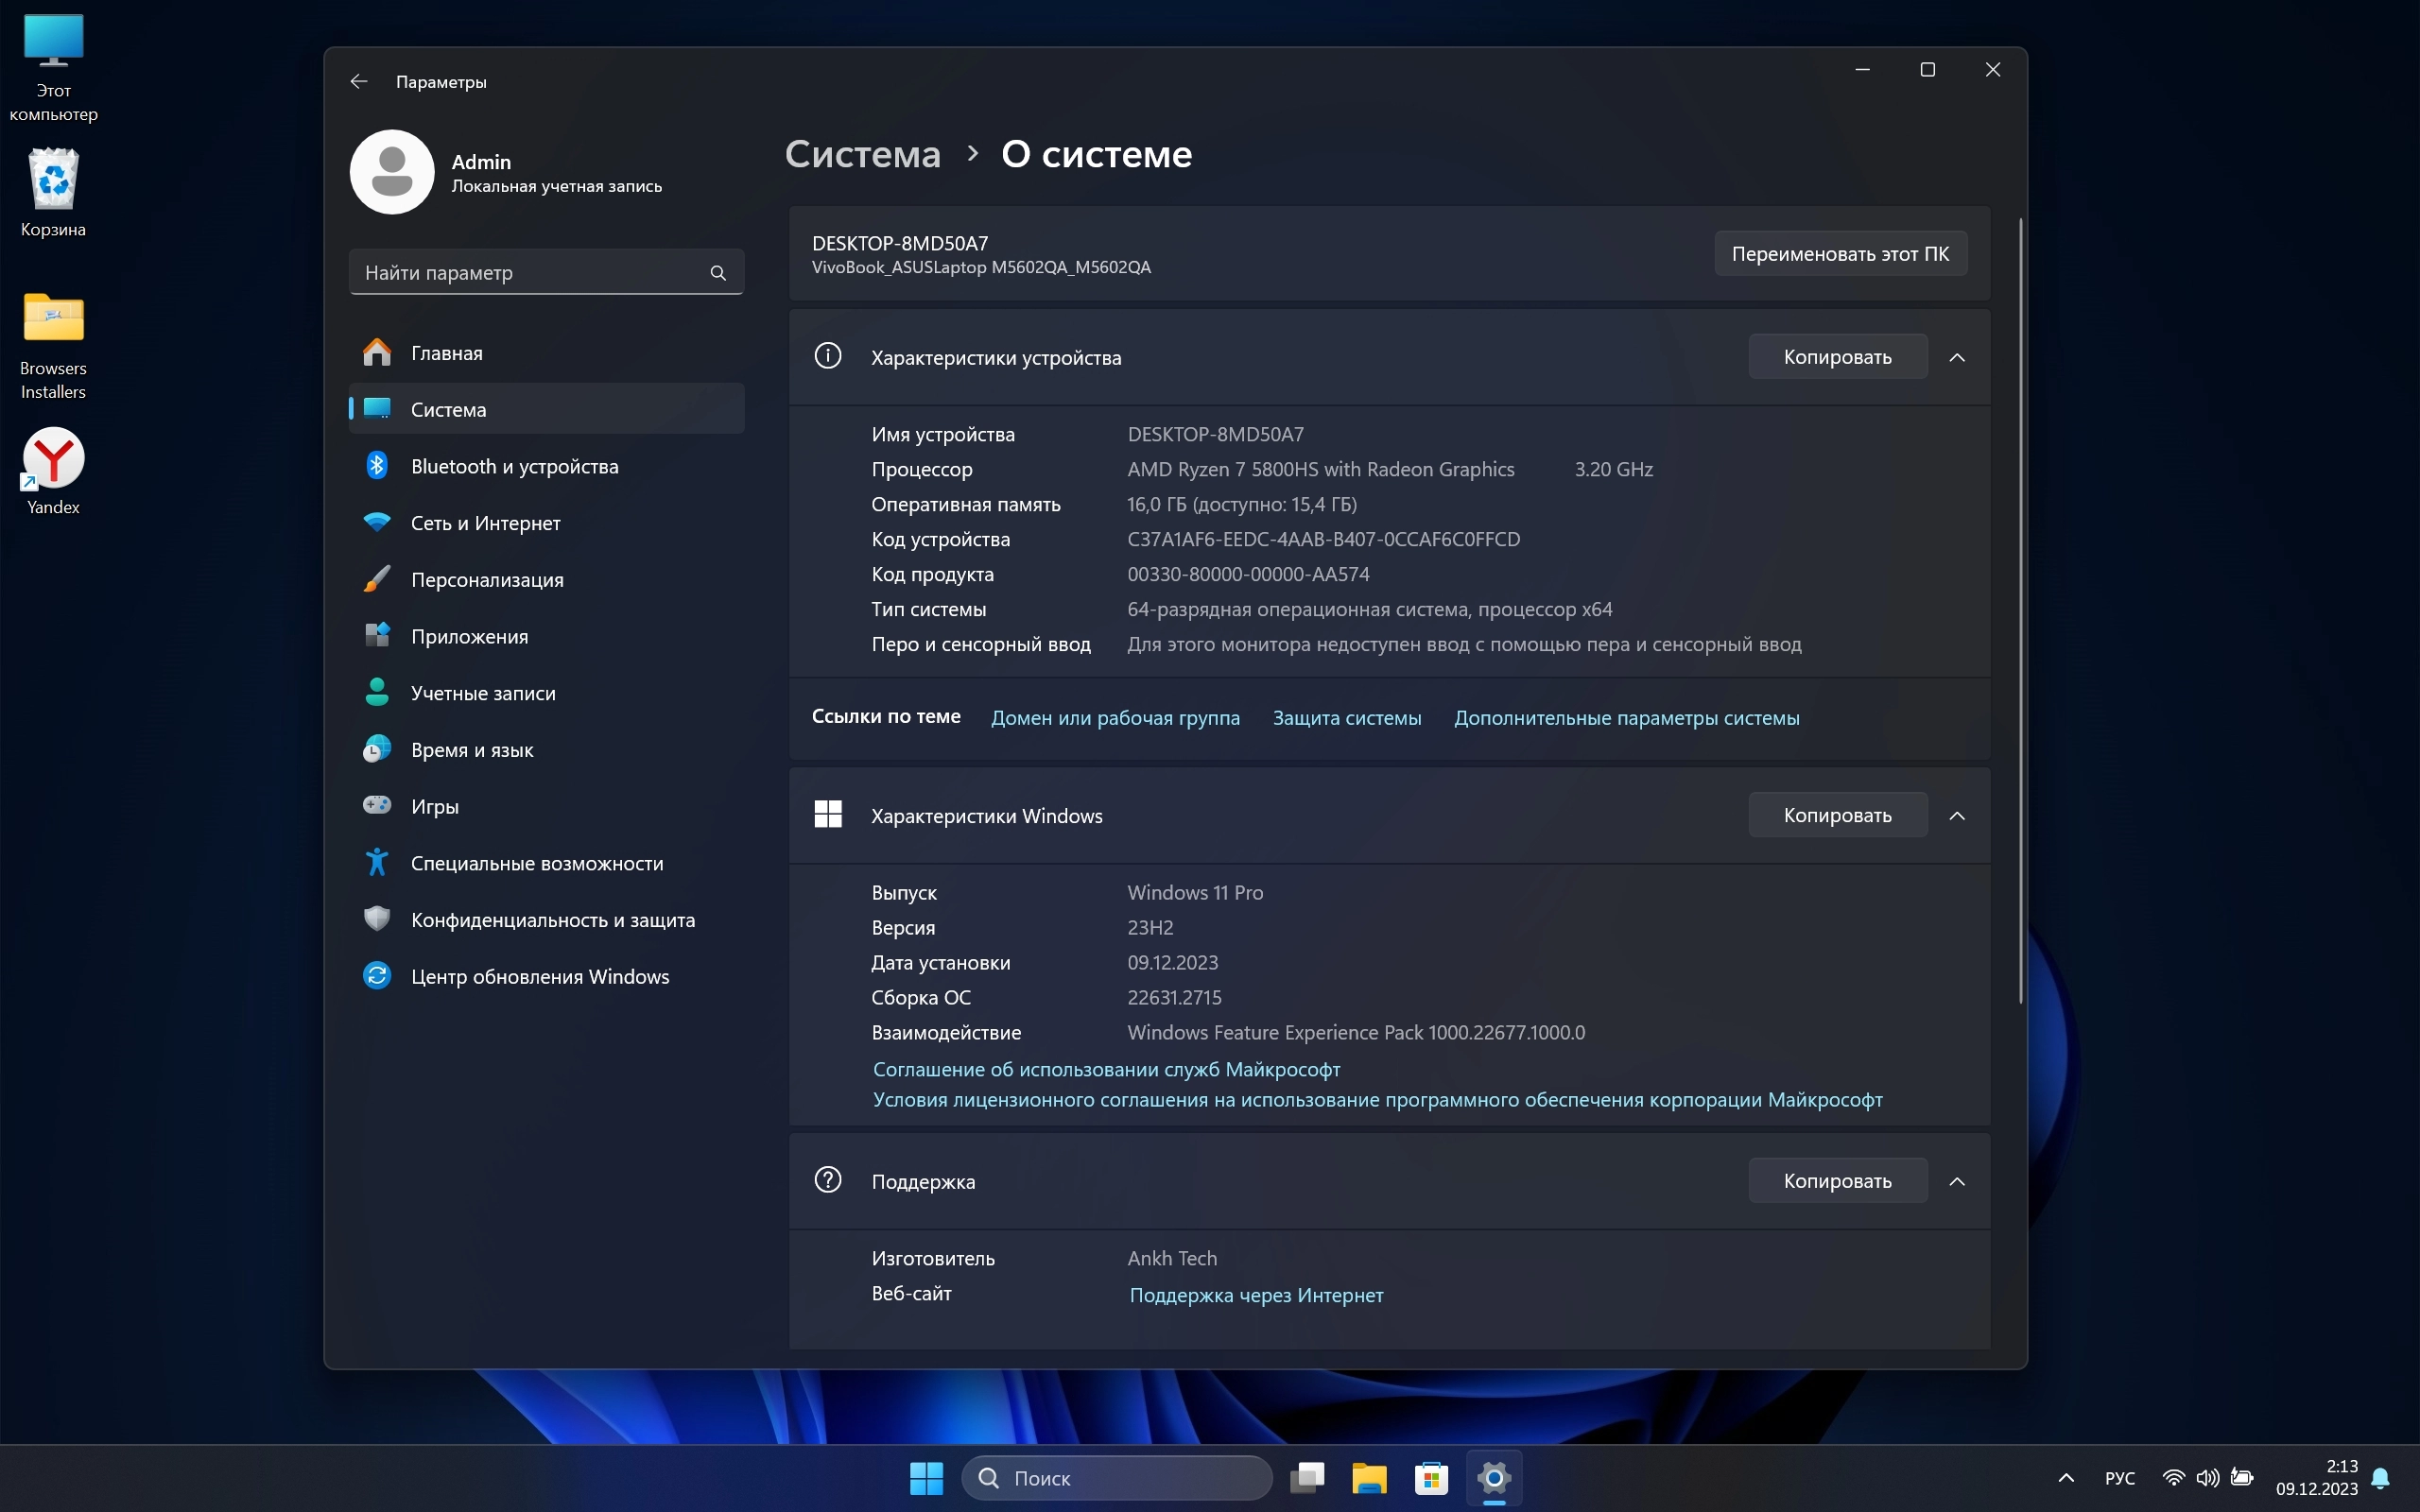This screenshot has height=1512, width=2420.
Task: Click inside the Найти параметр search field
Action: click(x=530, y=273)
